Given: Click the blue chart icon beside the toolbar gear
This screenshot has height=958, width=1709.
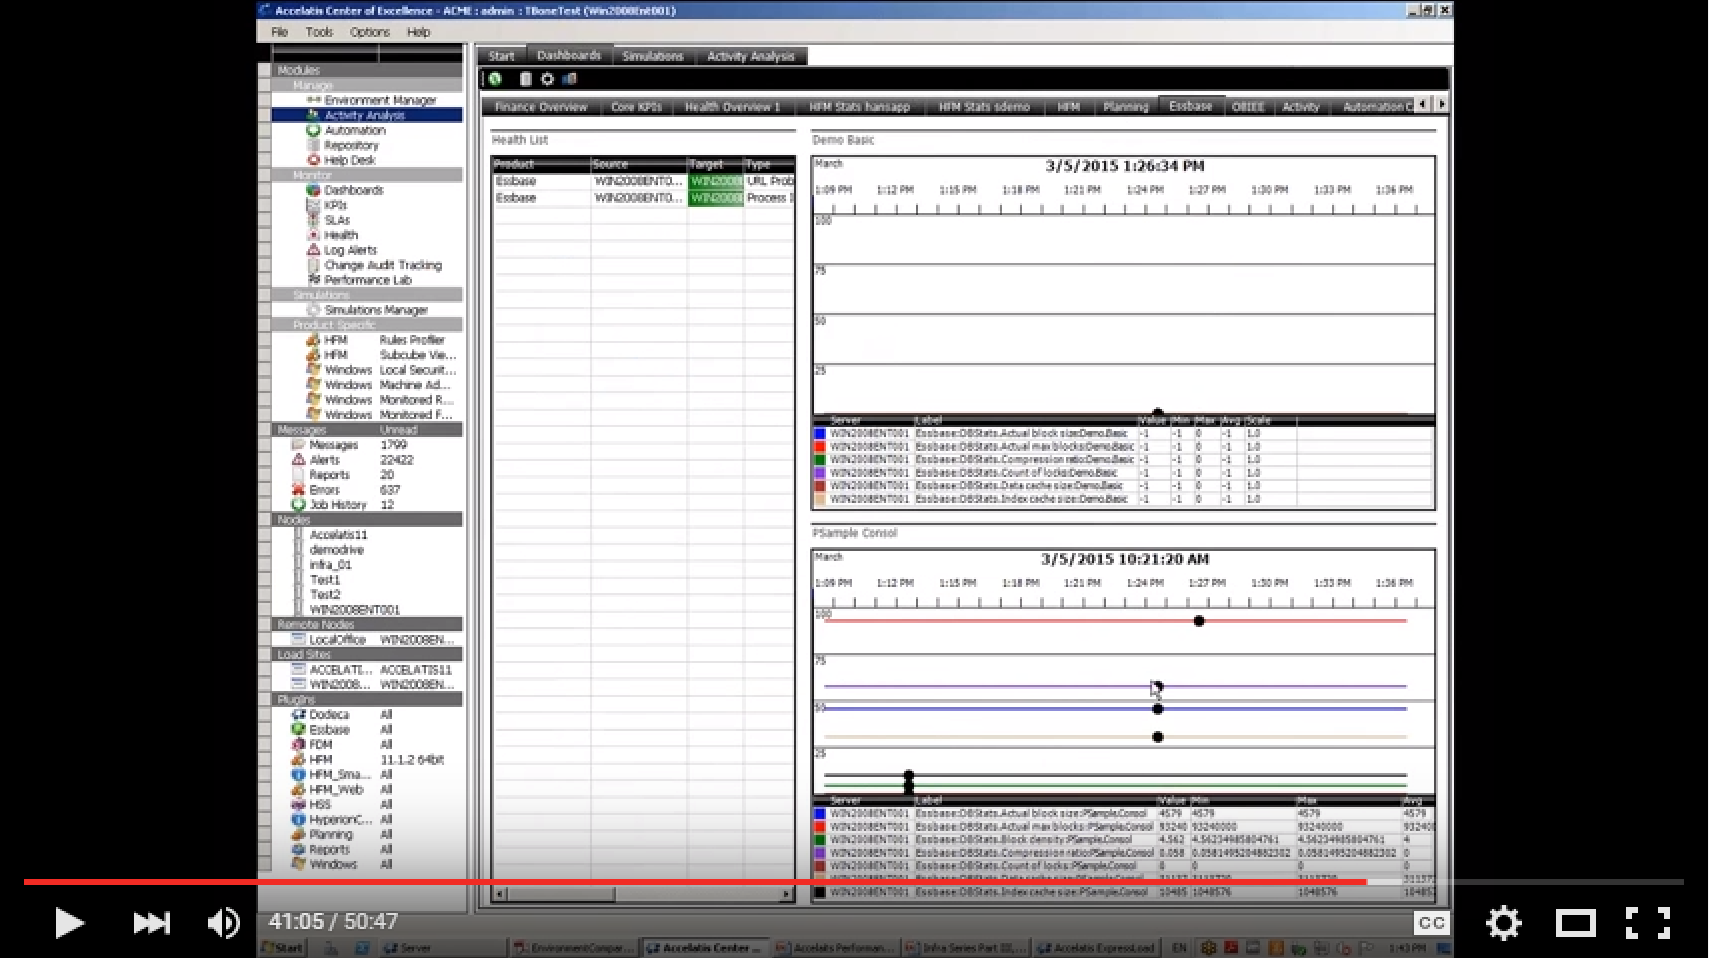Looking at the screenshot, I should coord(570,79).
